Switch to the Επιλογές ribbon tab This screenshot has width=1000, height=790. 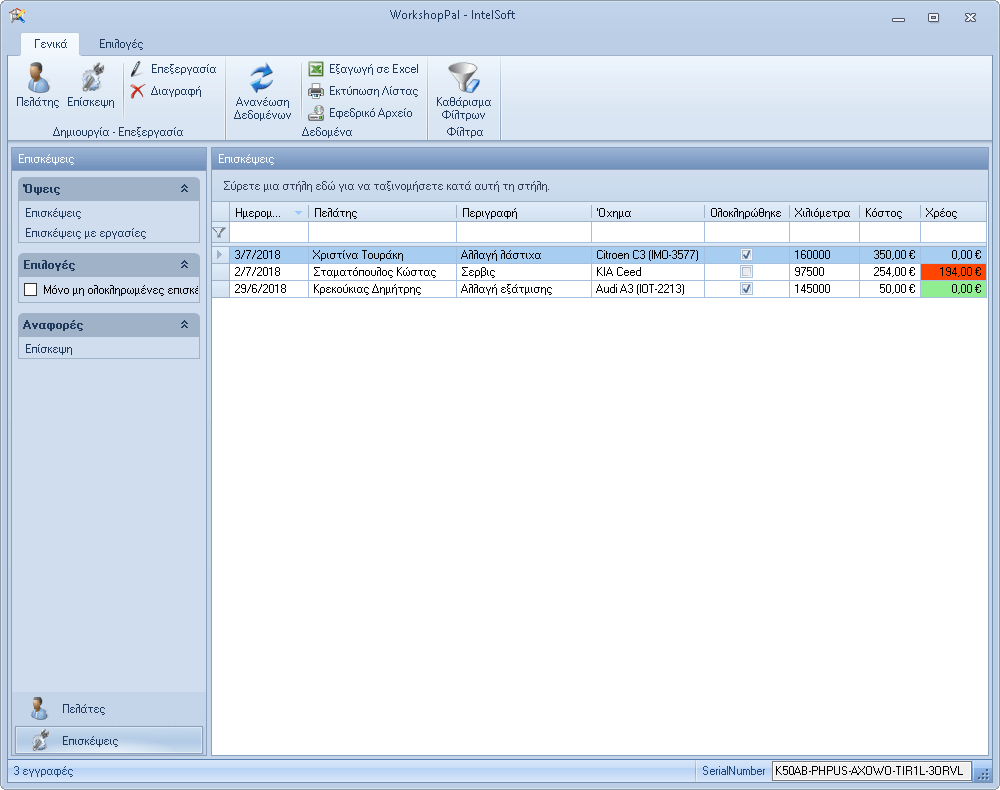pyautogui.click(x=121, y=44)
